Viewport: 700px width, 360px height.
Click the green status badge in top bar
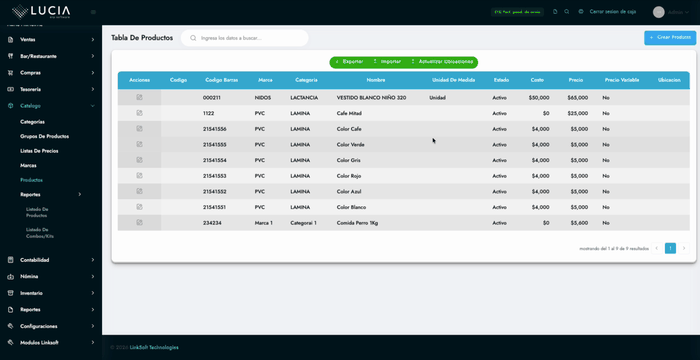(x=517, y=12)
